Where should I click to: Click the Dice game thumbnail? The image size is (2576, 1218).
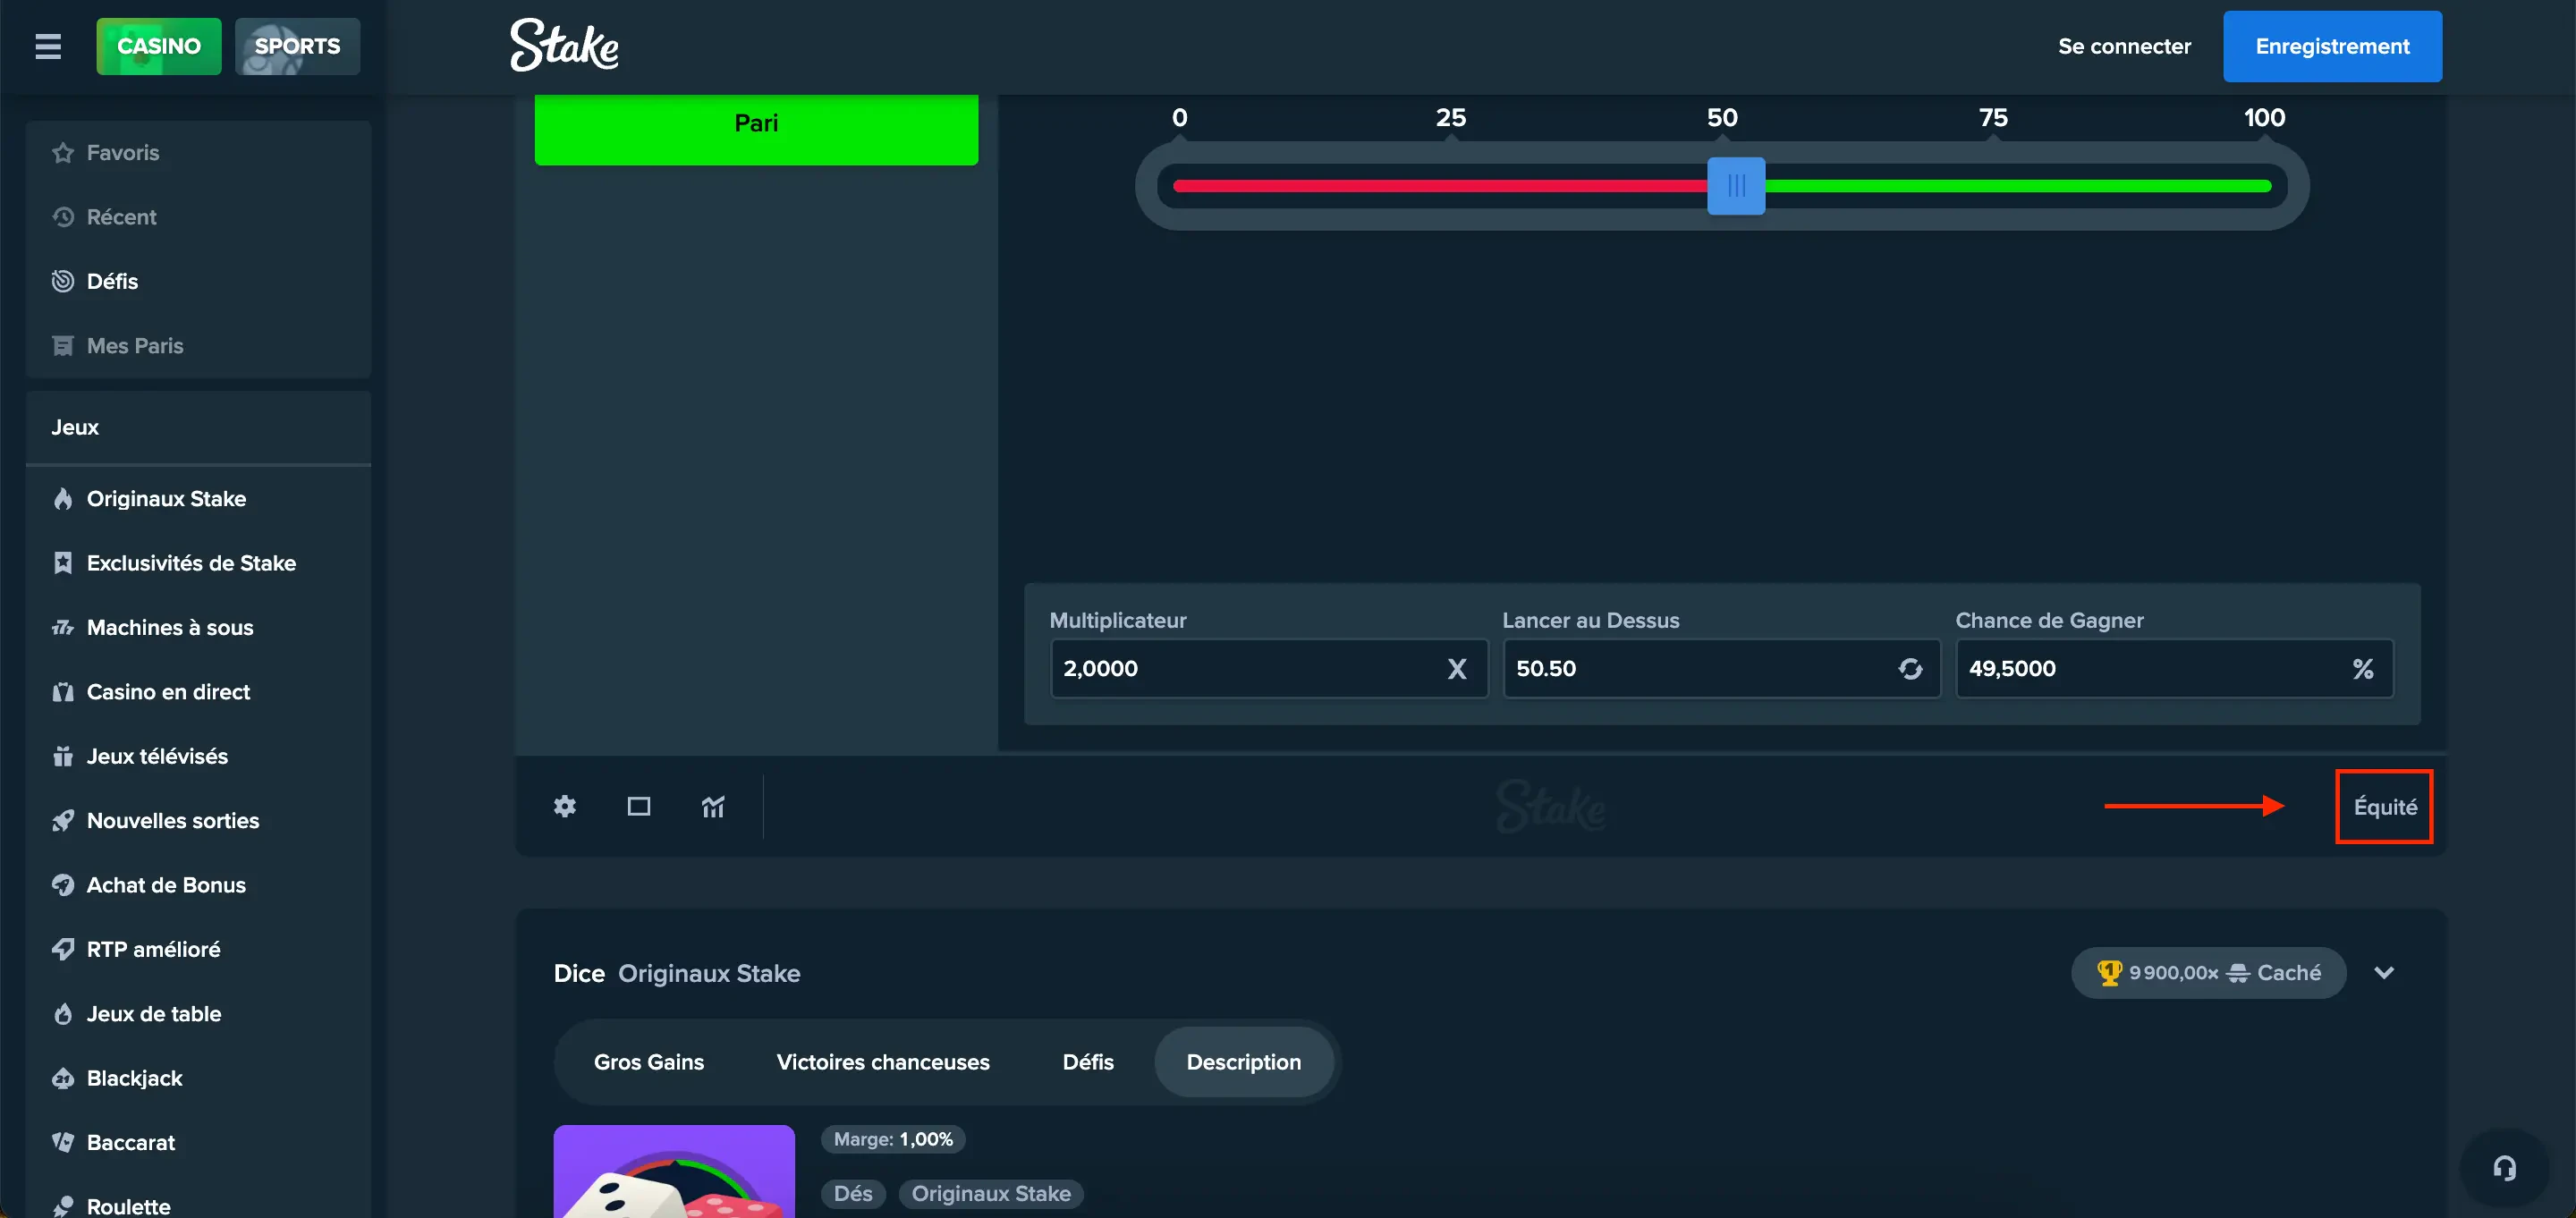674,1171
